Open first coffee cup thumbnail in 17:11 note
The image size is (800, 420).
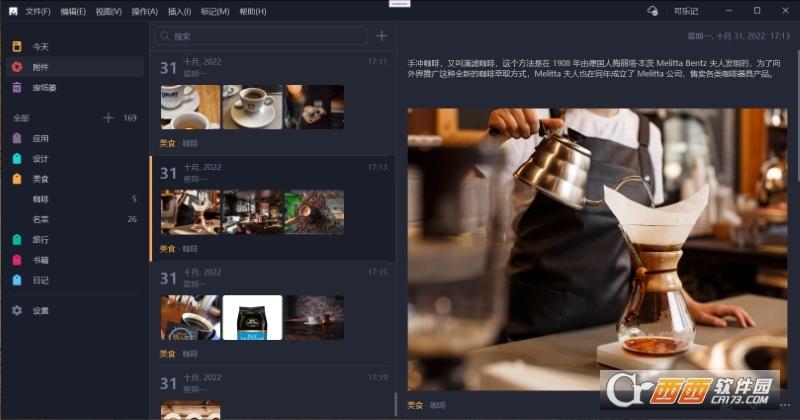190,107
